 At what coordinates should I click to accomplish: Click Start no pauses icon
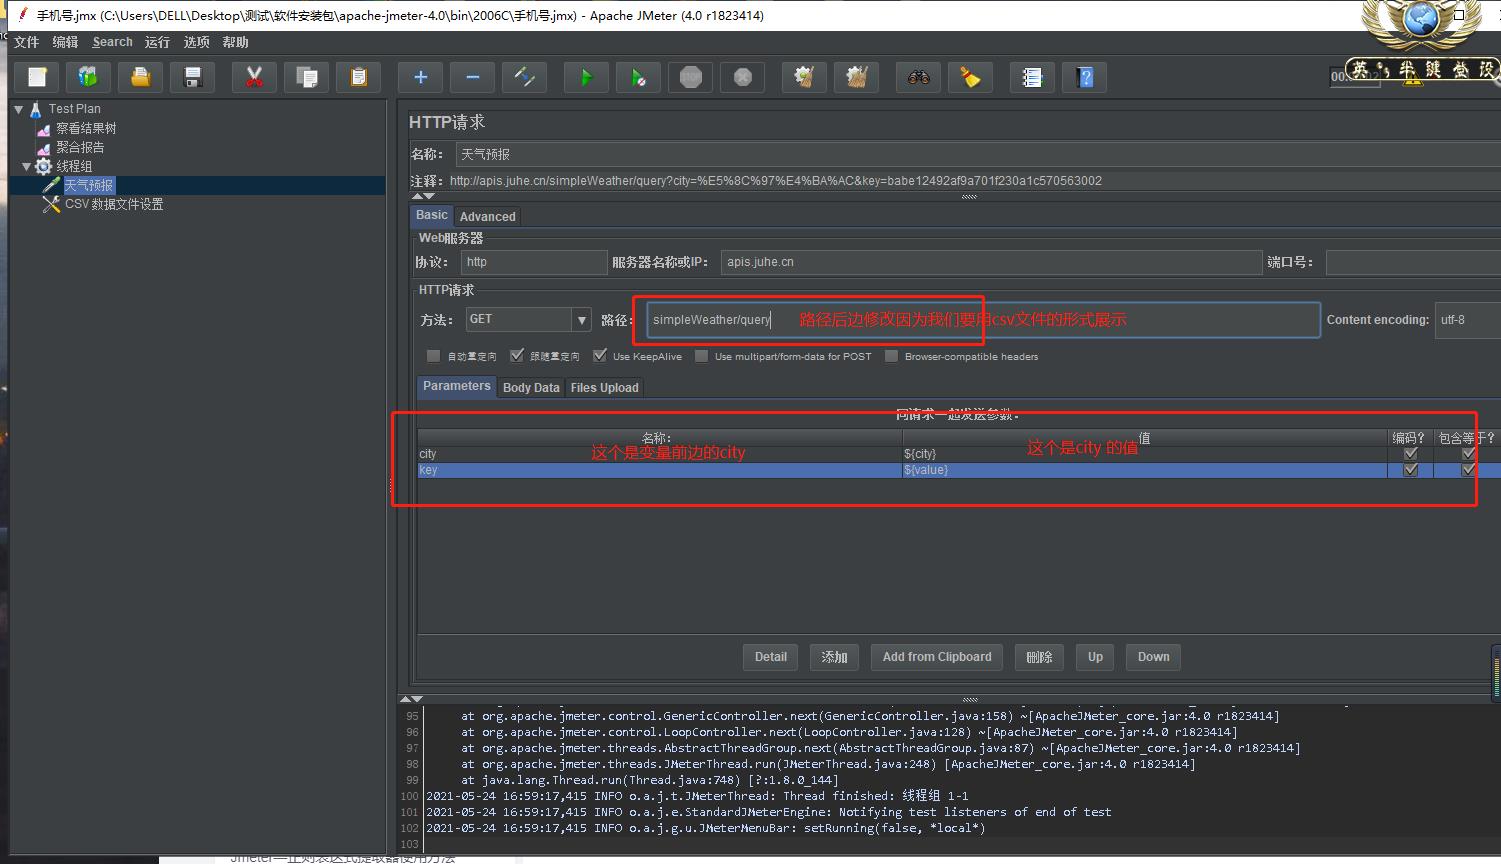tap(638, 77)
